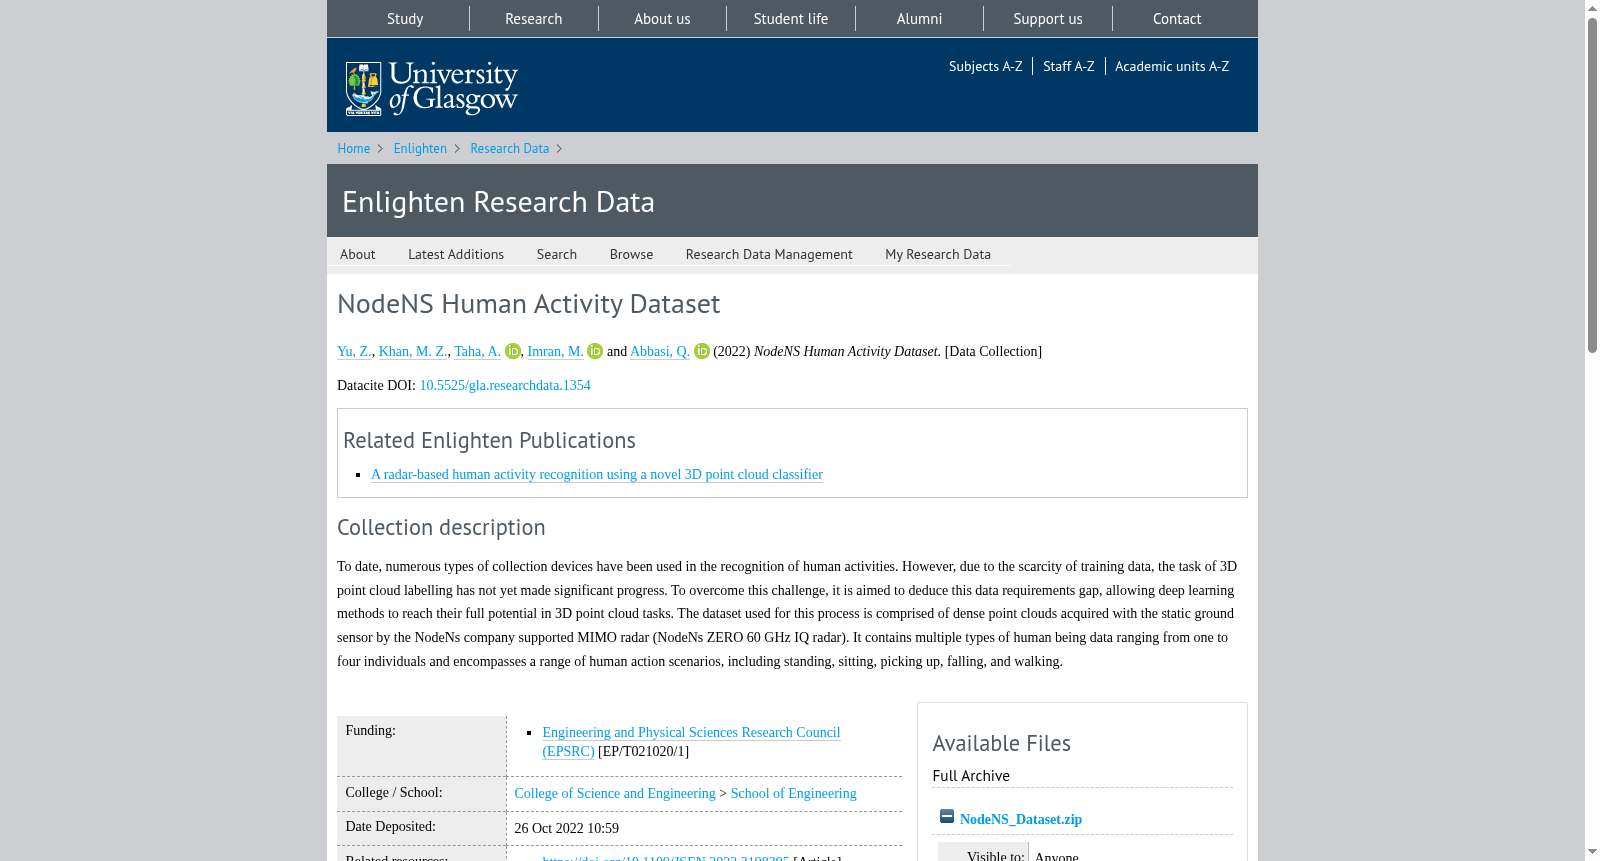The width and height of the screenshot is (1600, 861).
Task: Open the Student life menu
Action: click(x=791, y=19)
